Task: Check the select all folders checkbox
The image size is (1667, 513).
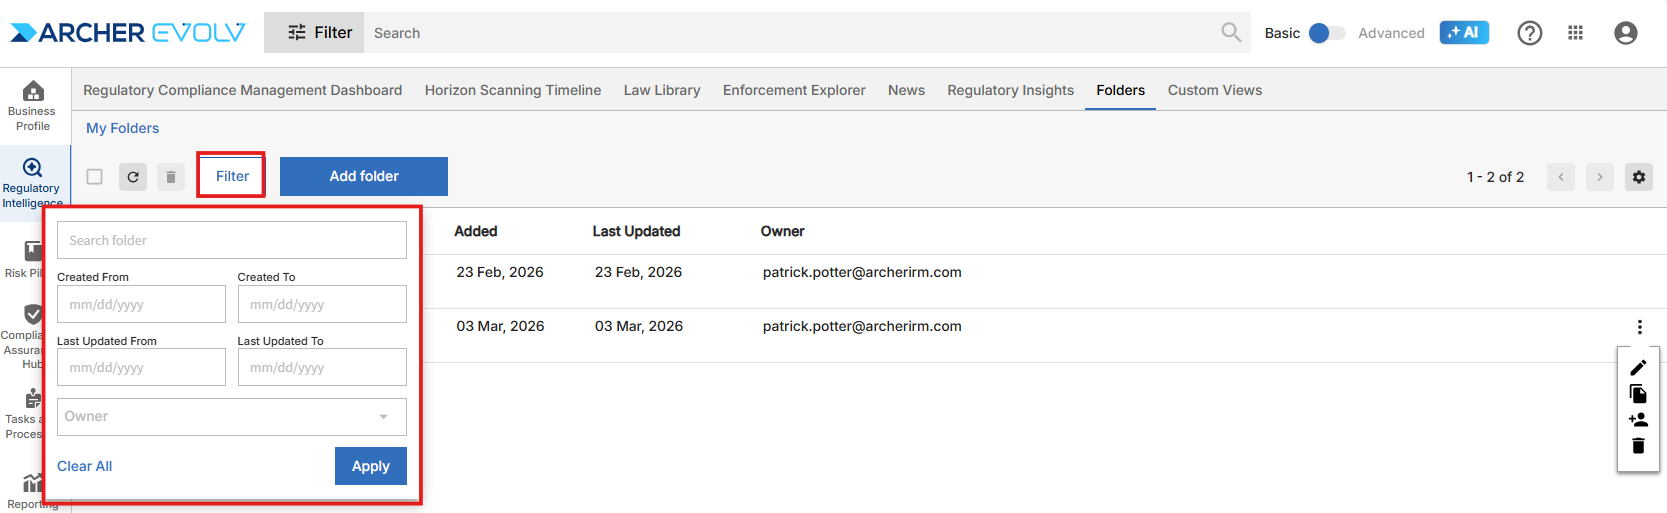Action: pyautogui.click(x=95, y=177)
